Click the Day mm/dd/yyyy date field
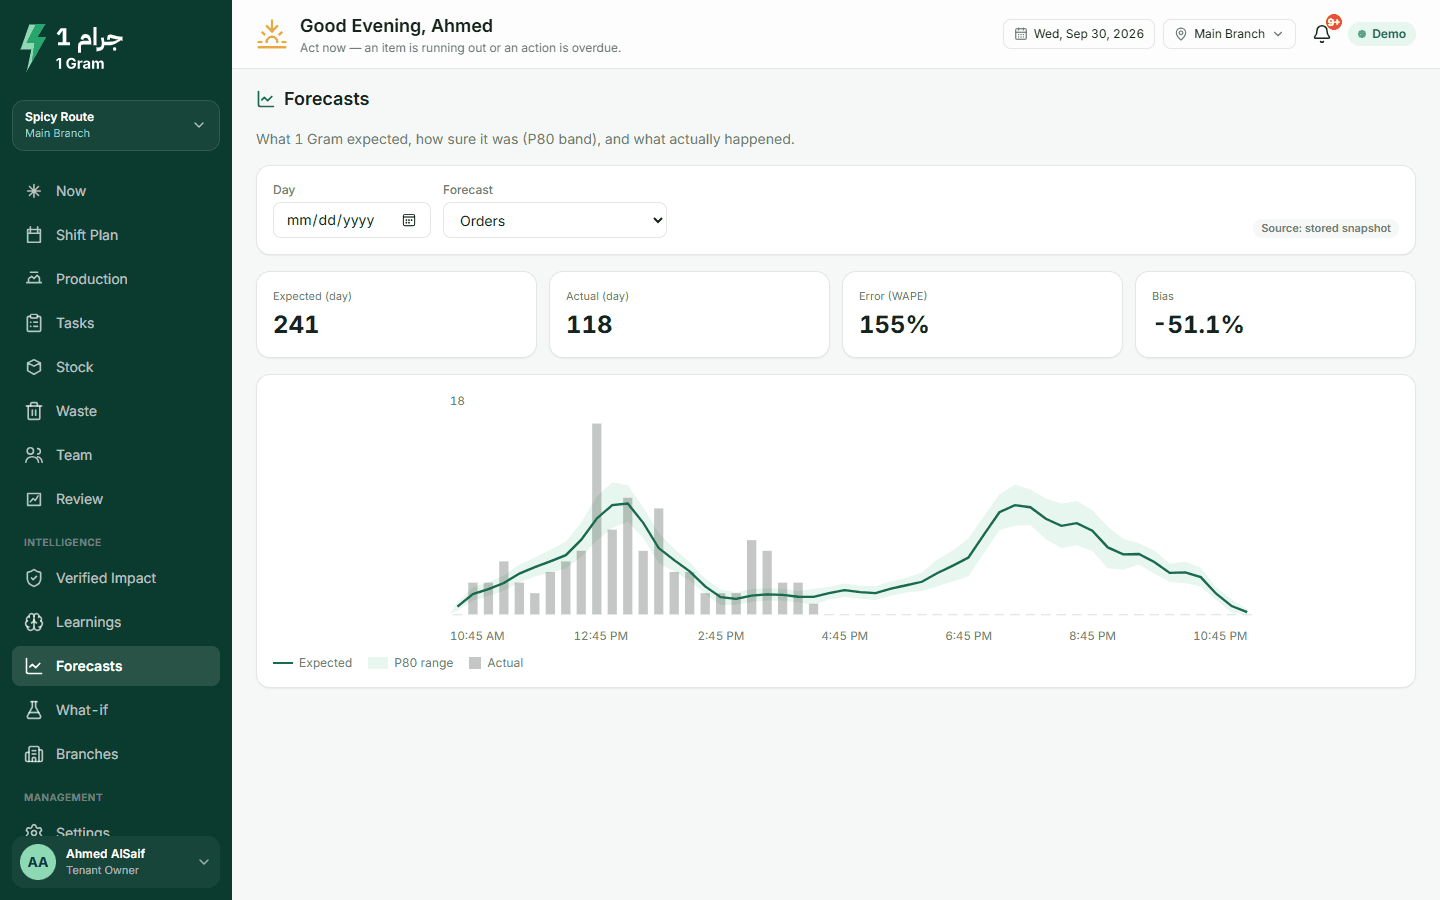The image size is (1440, 900). tap(352, 220)
